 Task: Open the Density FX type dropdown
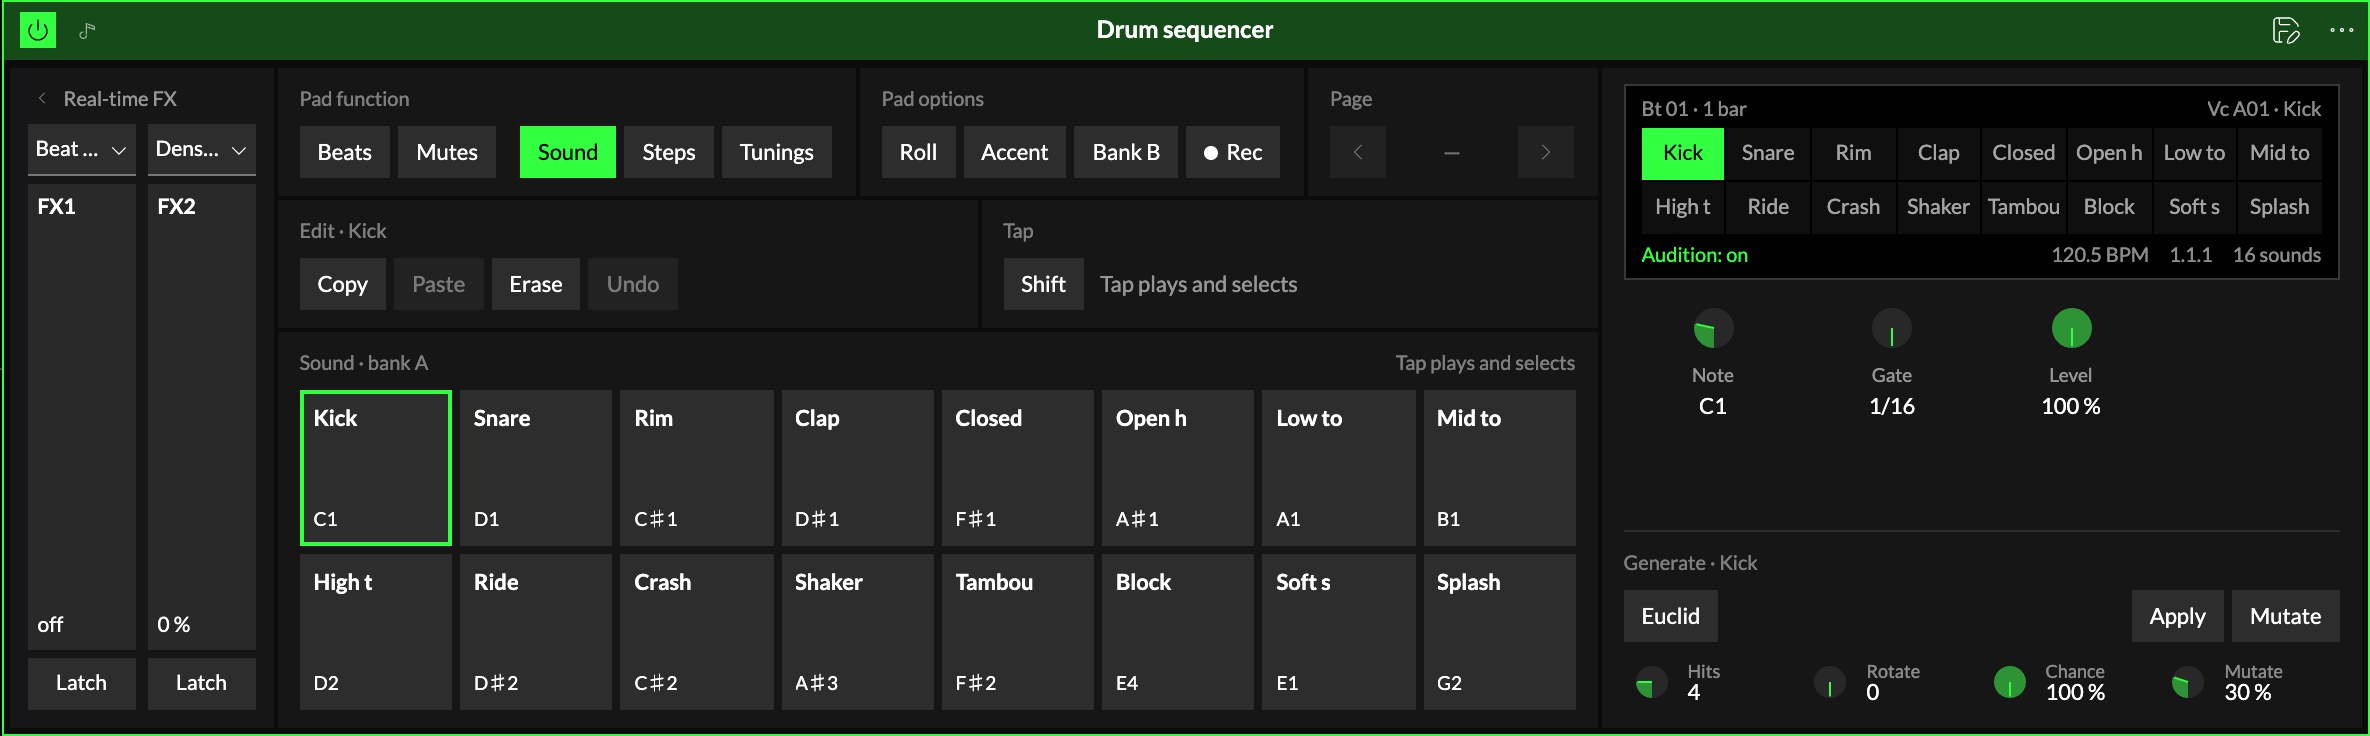pos(201,150)
